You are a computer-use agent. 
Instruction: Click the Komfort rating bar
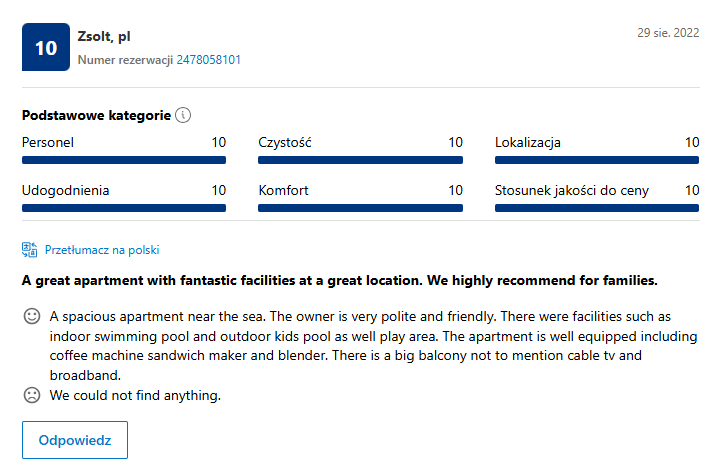point(360,208)
